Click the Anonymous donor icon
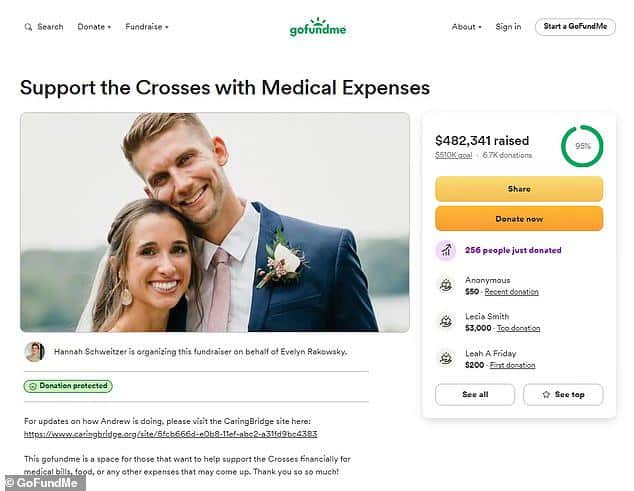Screen dimensions: 634x491 click(x=446, y=285)
